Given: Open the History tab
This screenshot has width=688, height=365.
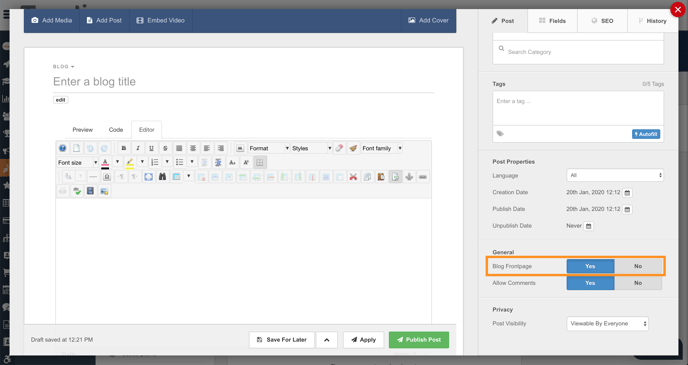Looking at the screenshot, I should pyautogui.click(x=652, y=21).
